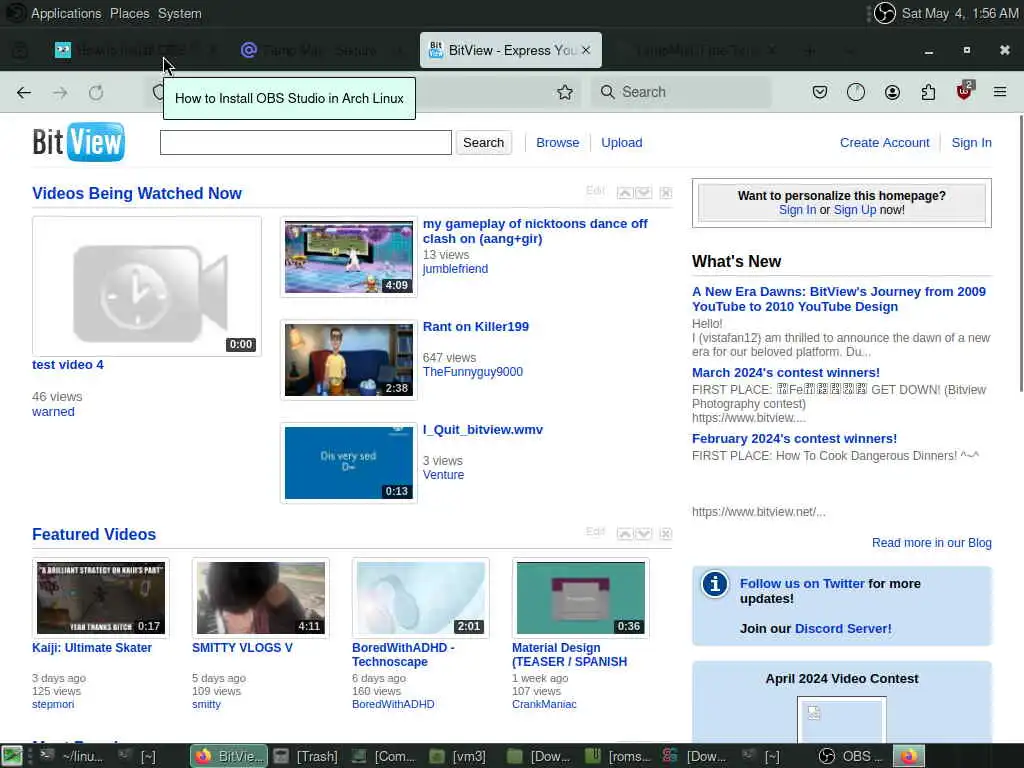This screenshot has width=1024, height=768.
Task: Go back with the browser back arrow
Action: (24, 92)
